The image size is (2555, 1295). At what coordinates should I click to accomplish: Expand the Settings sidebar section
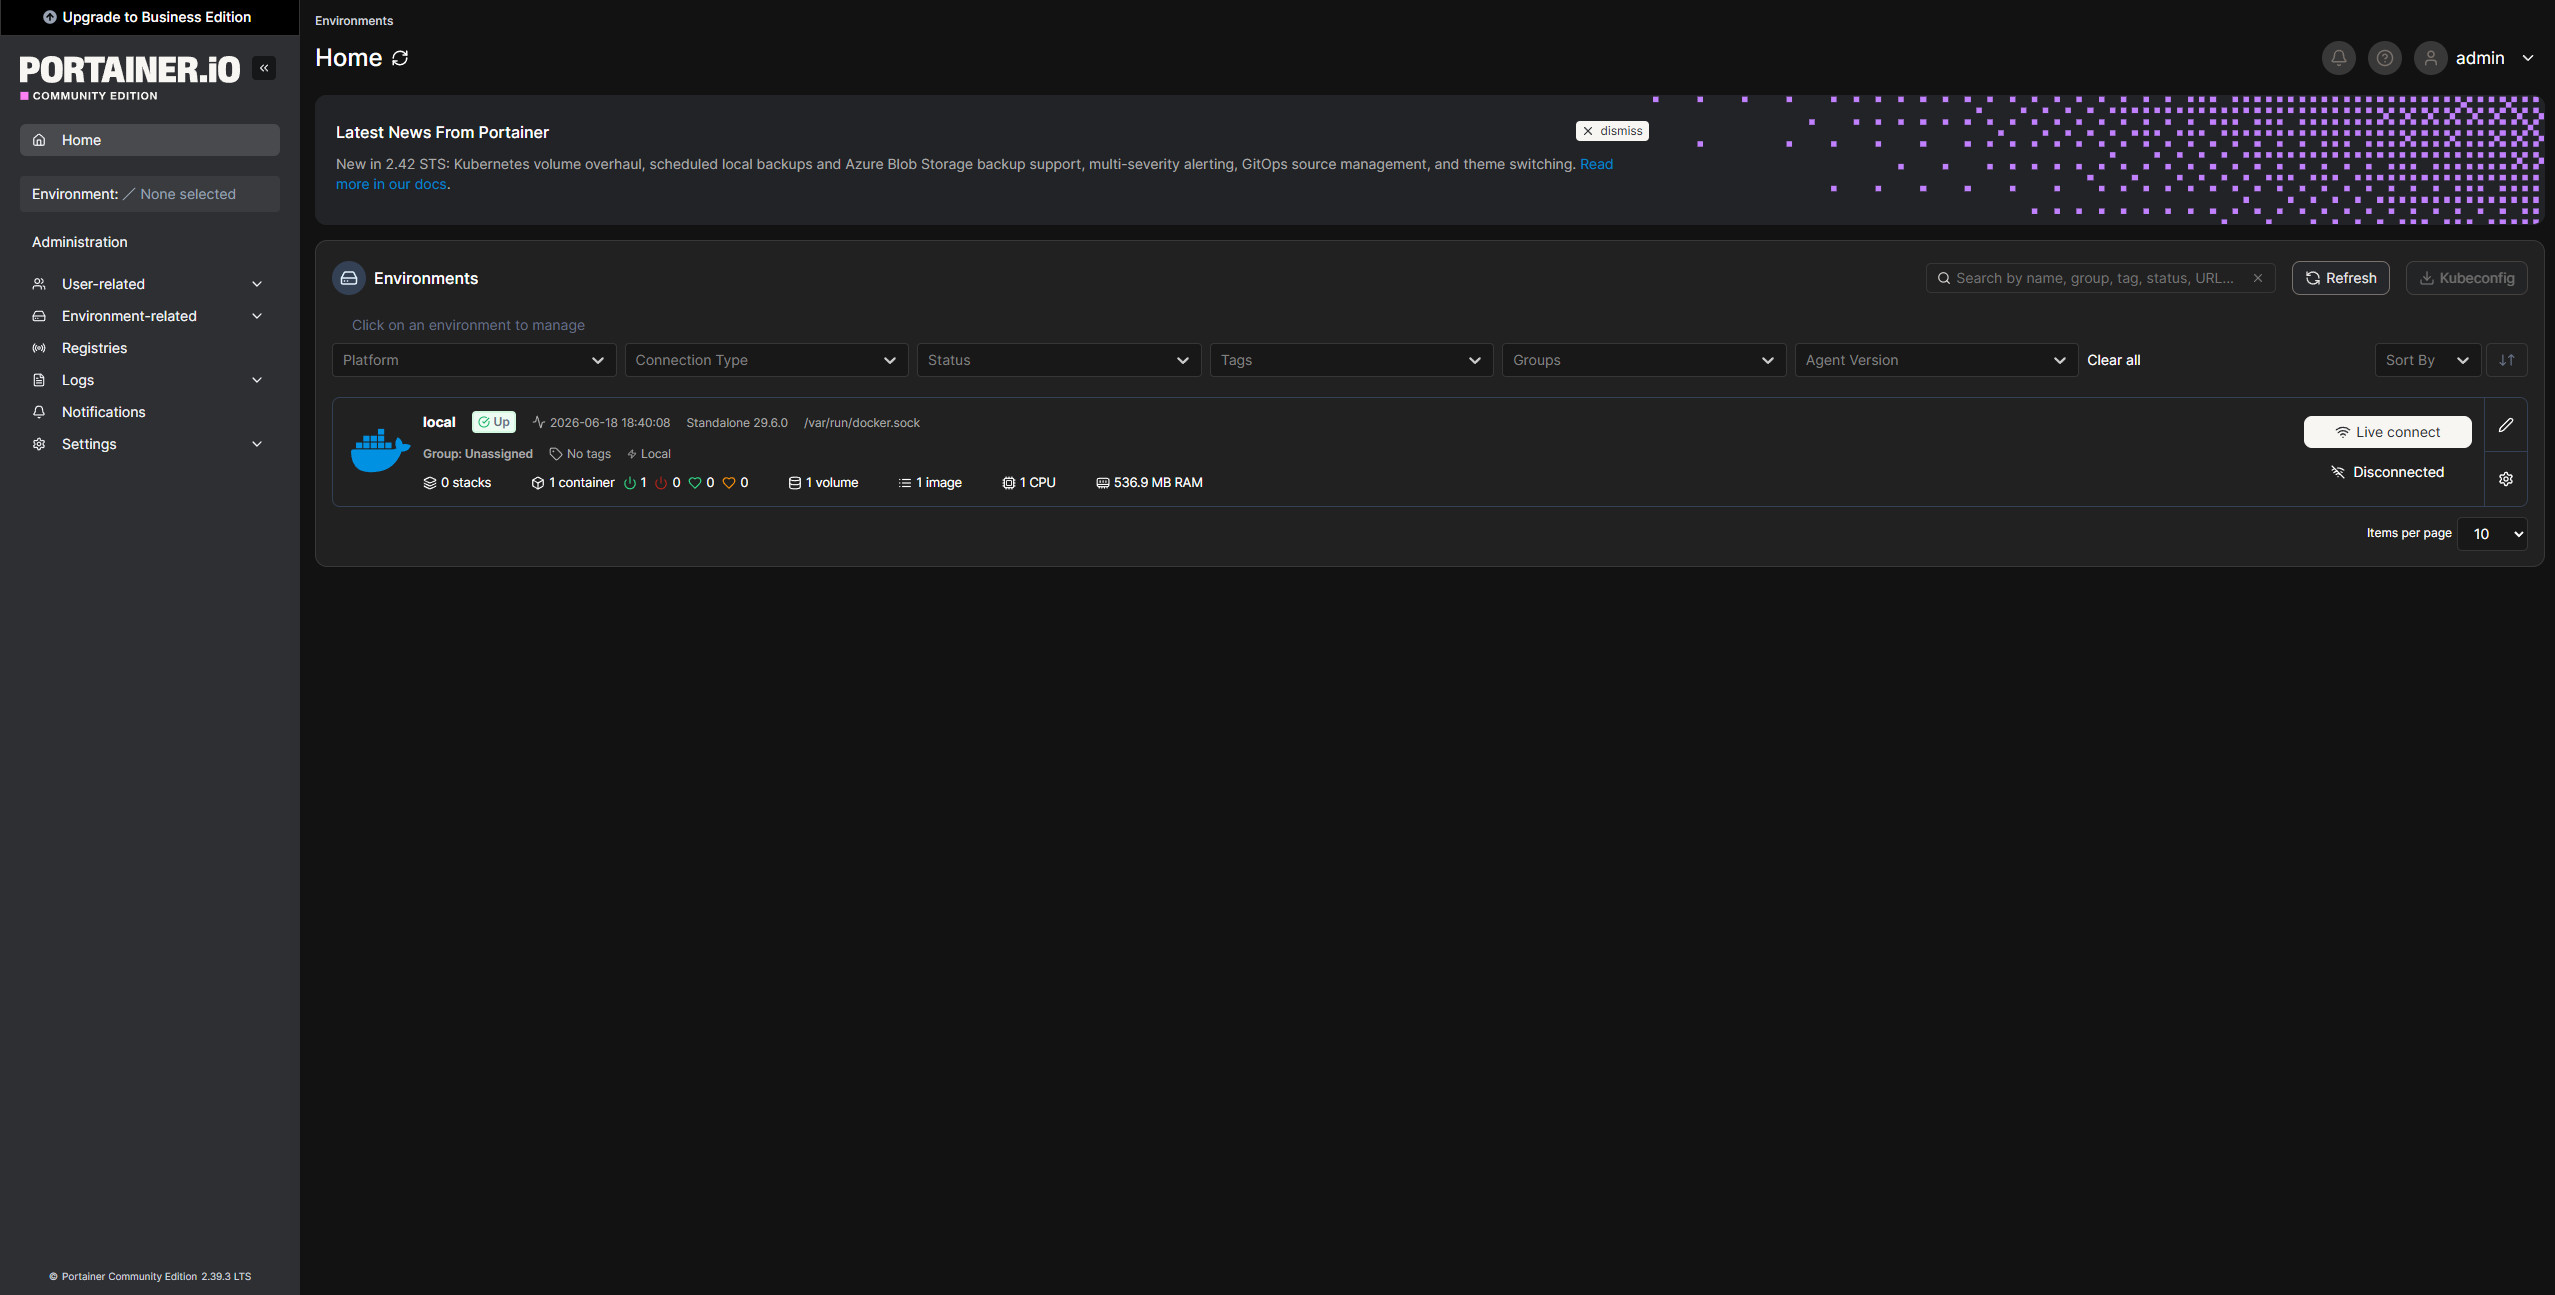click(149, 444)
